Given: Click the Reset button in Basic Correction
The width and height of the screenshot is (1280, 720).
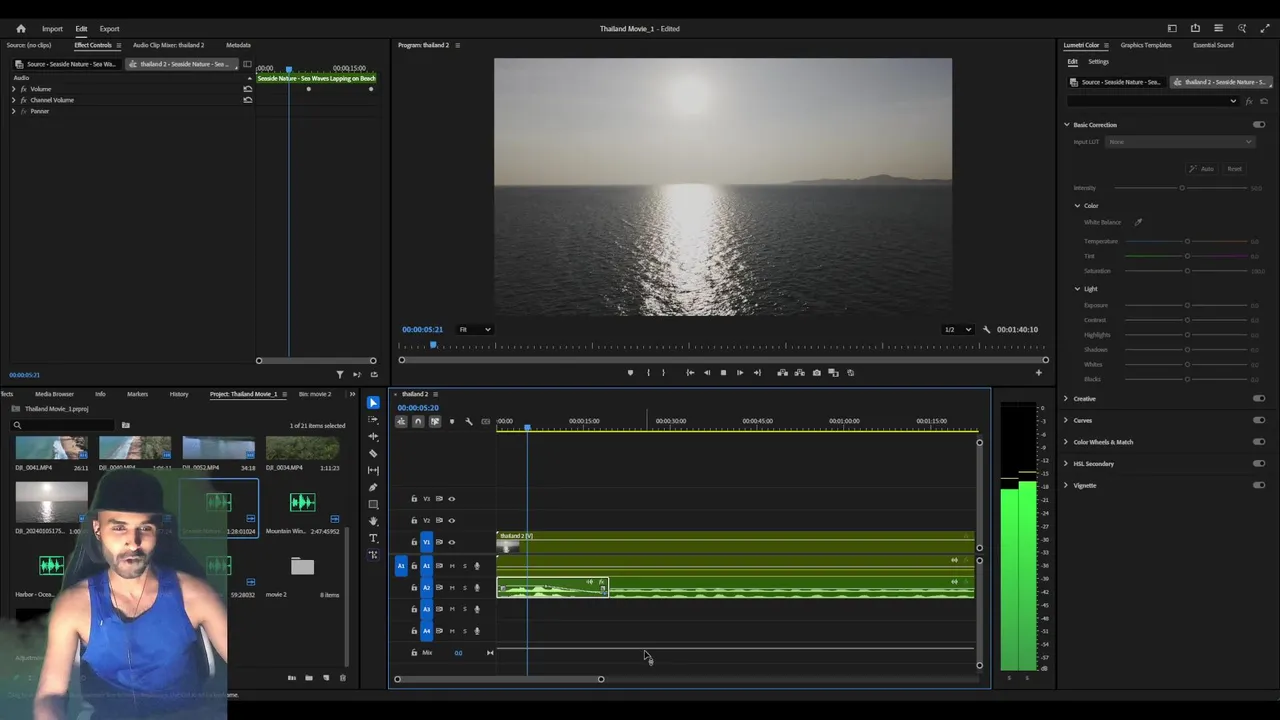Looking at the screenshot, I should tap(1234, 169).
